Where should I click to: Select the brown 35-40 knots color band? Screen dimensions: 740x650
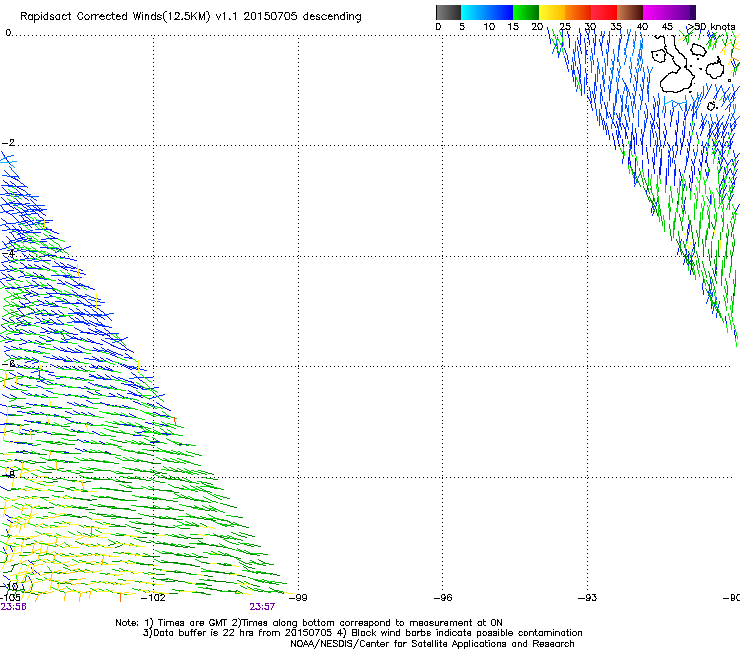pyautogui.click(x=630, y=12)
